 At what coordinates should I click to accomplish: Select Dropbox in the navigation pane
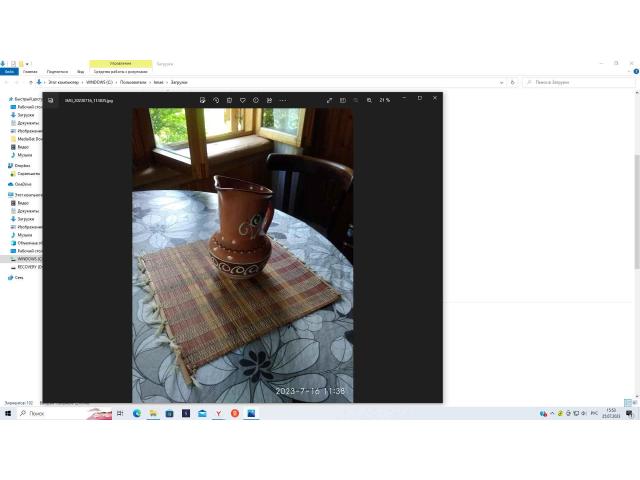click(19, 166)
